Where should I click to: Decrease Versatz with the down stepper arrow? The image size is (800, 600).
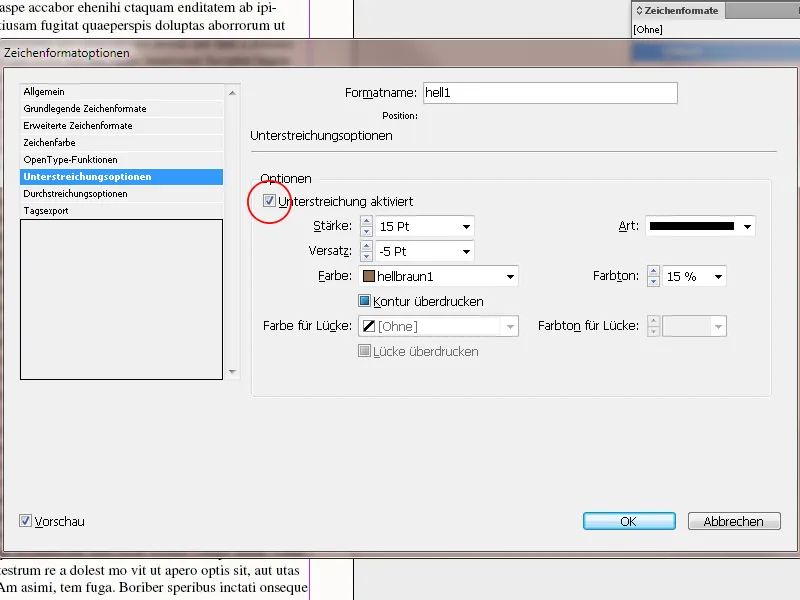366,256
